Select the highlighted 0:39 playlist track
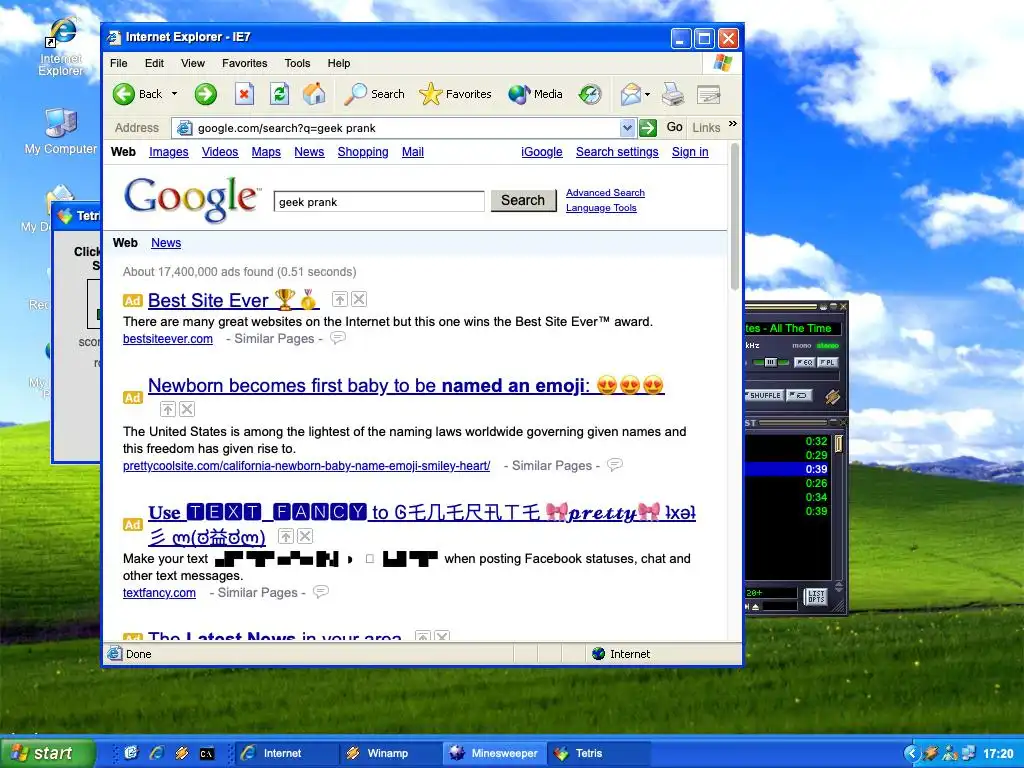Viewport: 1024px width, 768px height. point(788,469)
